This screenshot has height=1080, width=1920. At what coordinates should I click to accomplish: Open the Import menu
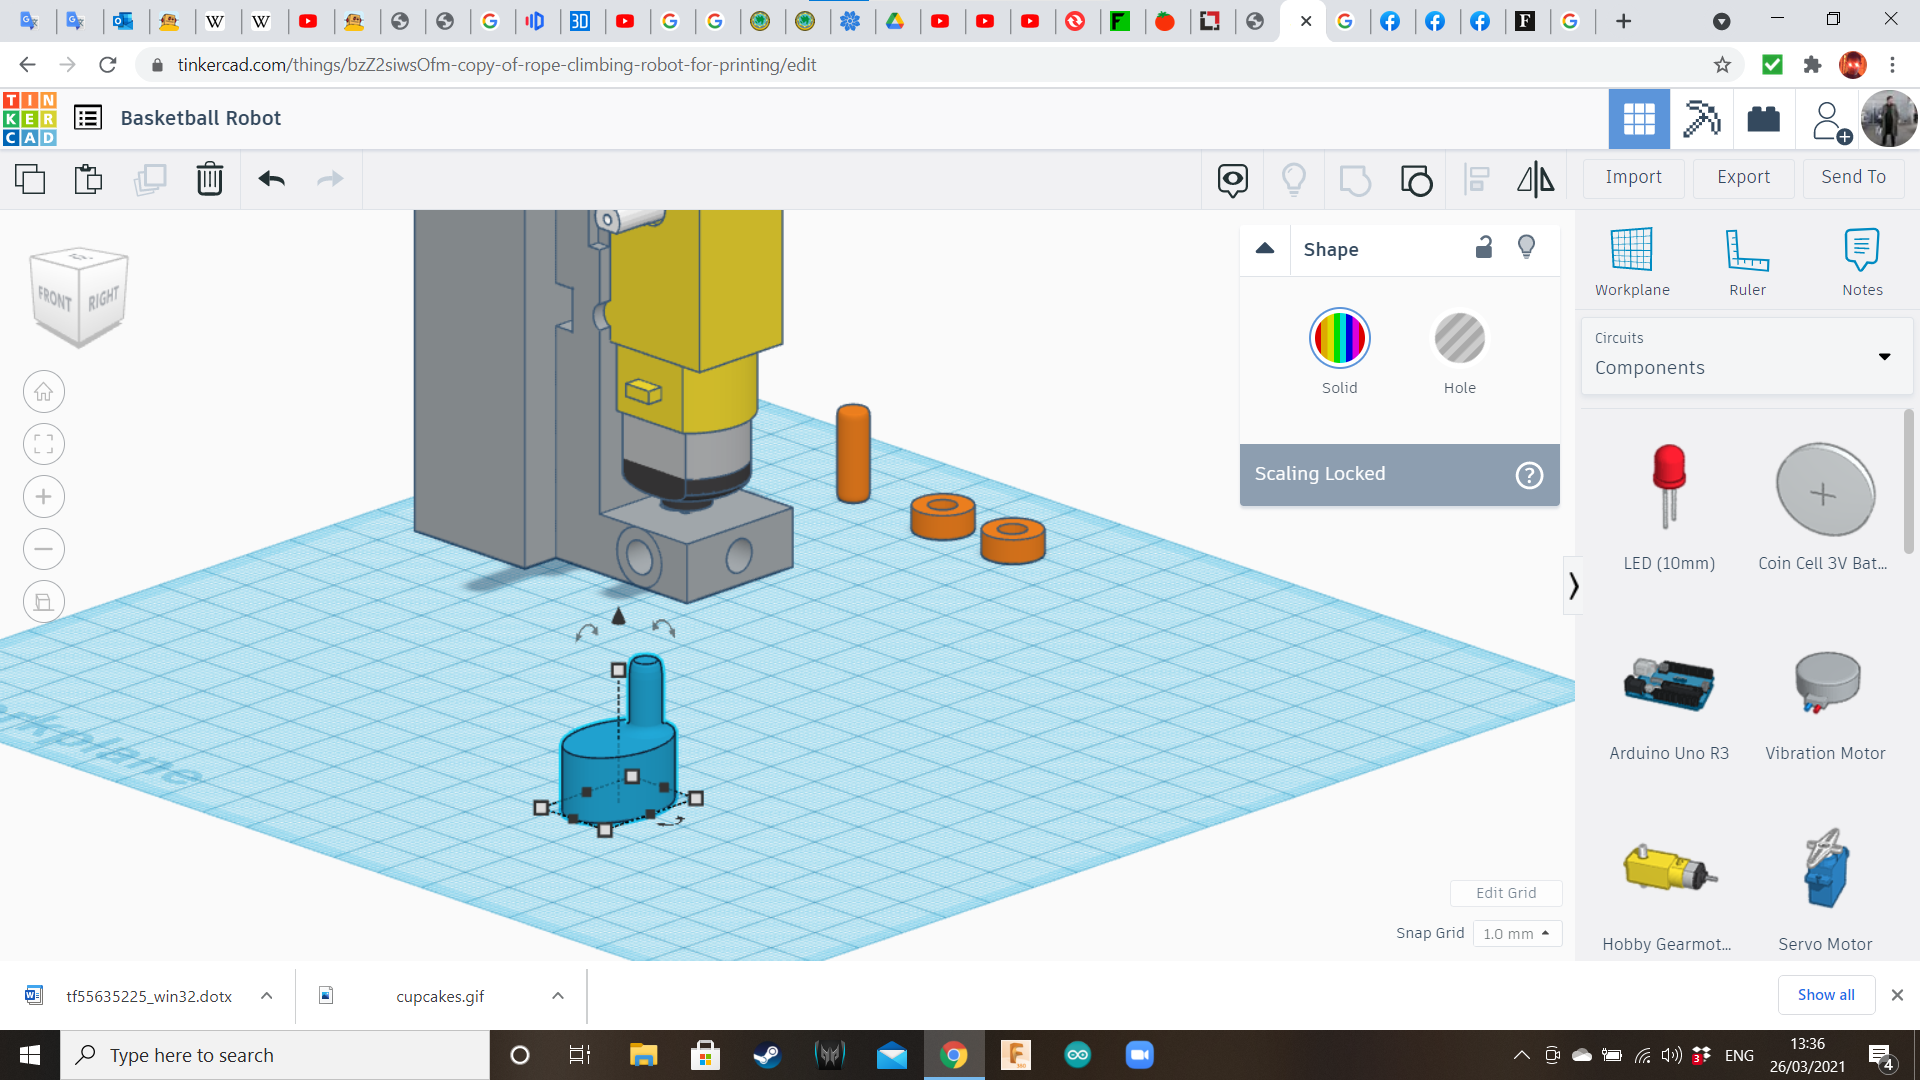(x=1633, y=177)
